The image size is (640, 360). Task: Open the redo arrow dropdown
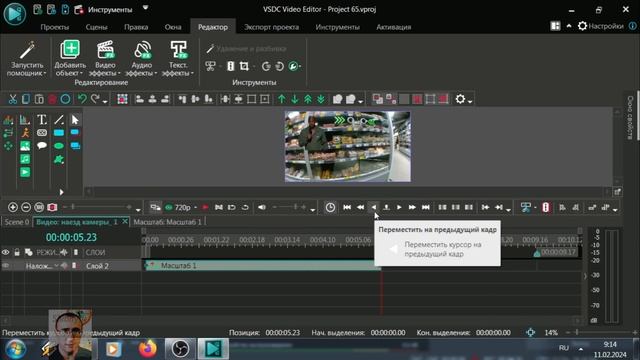pyautogui.click(x=105, y=101)
